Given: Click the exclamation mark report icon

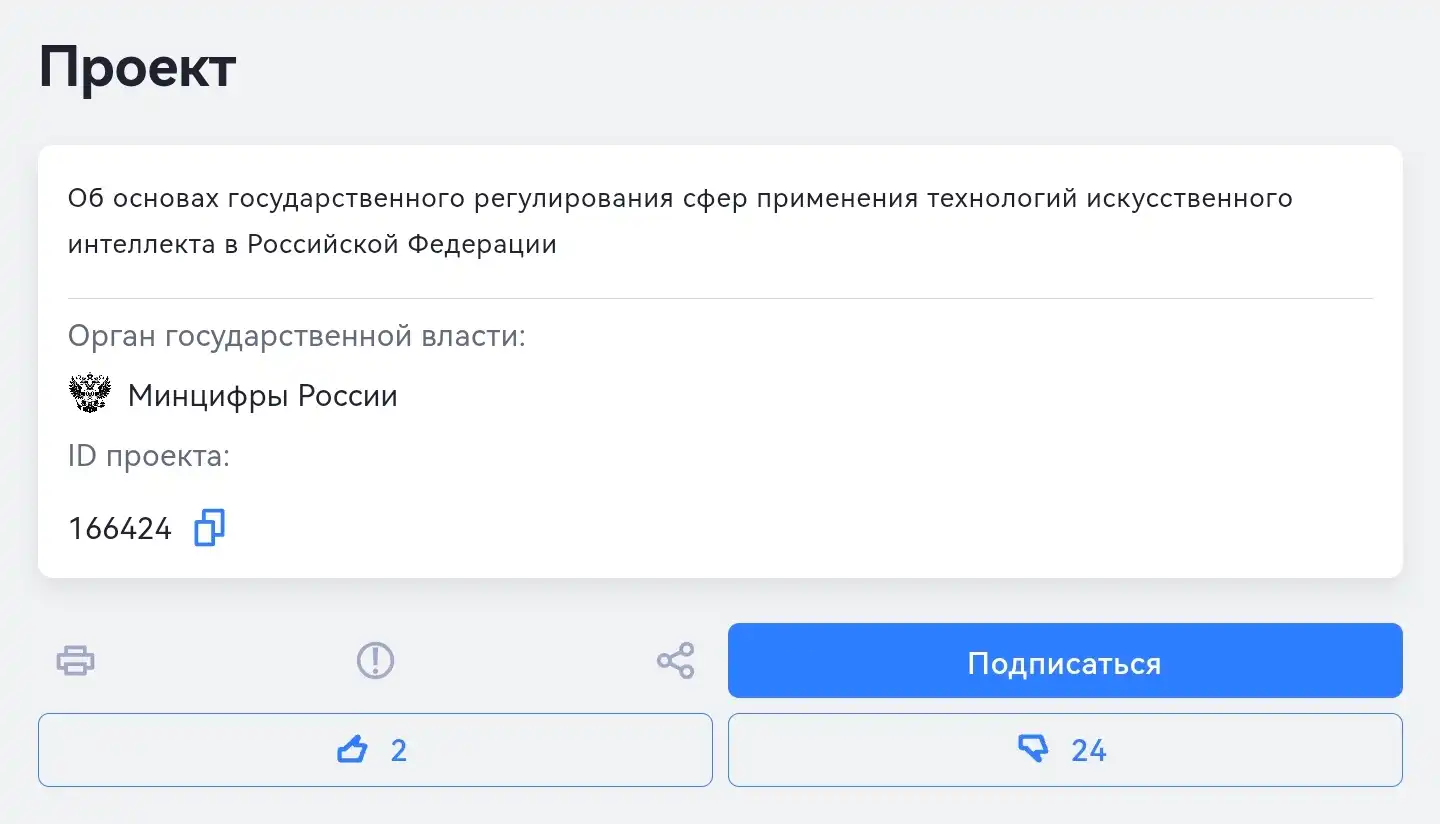Looking at the screenshot, I should (376, 661).
